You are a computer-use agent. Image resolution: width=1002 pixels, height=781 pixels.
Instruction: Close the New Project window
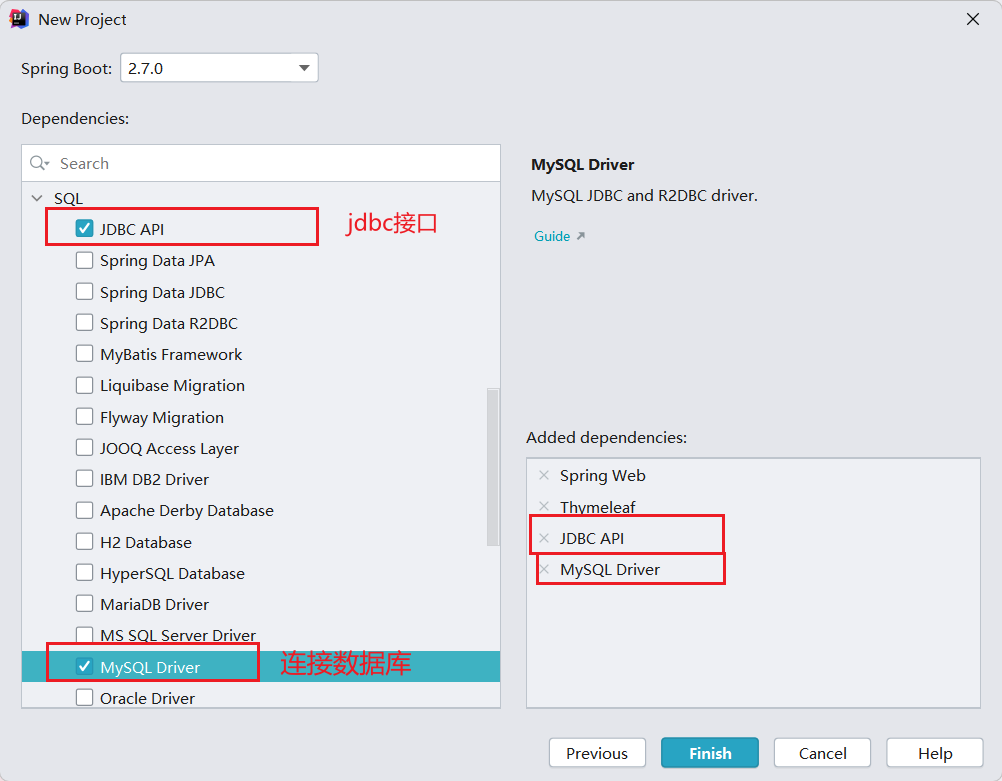click(973, 19)
